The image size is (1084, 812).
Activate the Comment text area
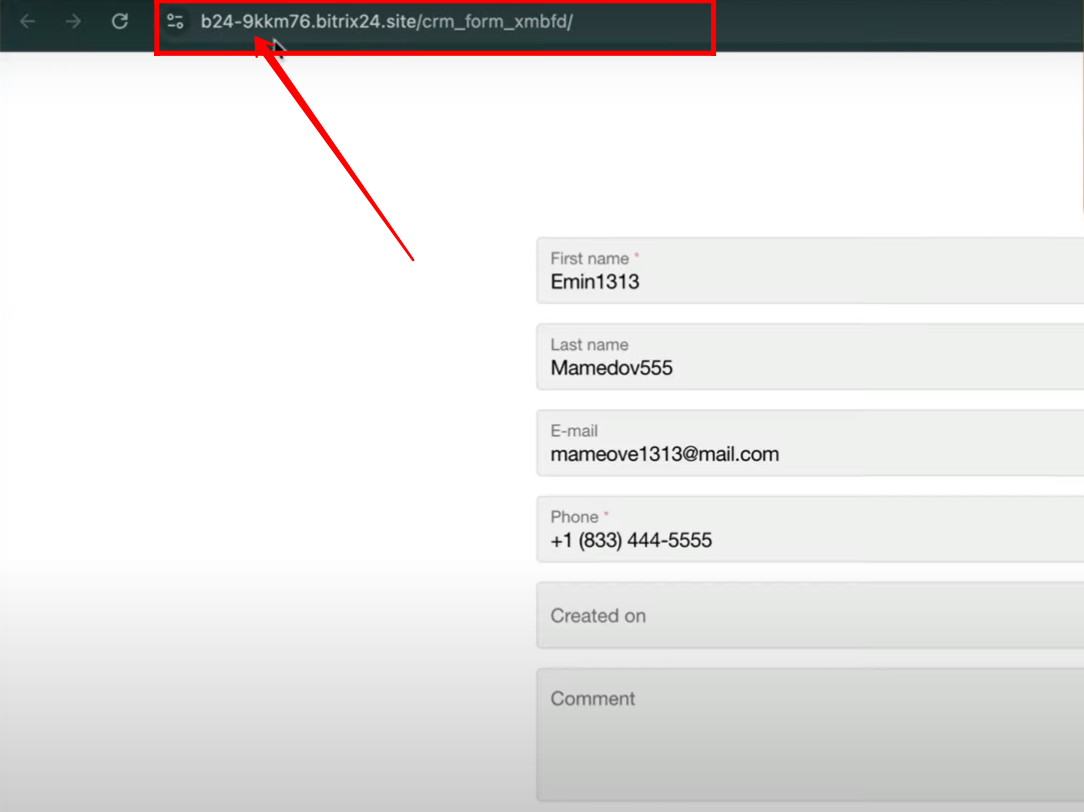tap(810, 735)
